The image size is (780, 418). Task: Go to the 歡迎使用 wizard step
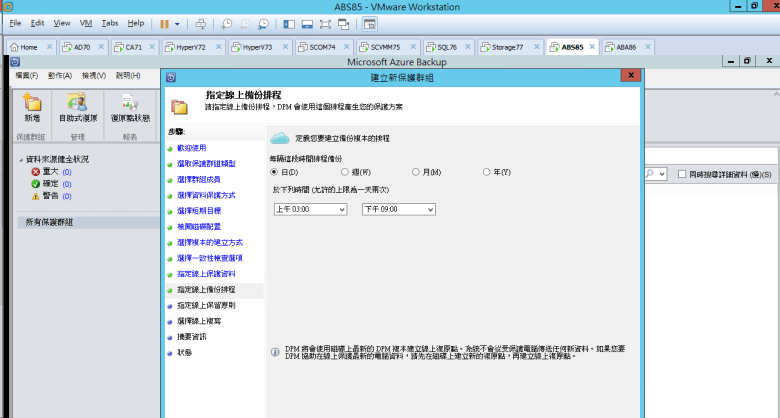(192, 148)
